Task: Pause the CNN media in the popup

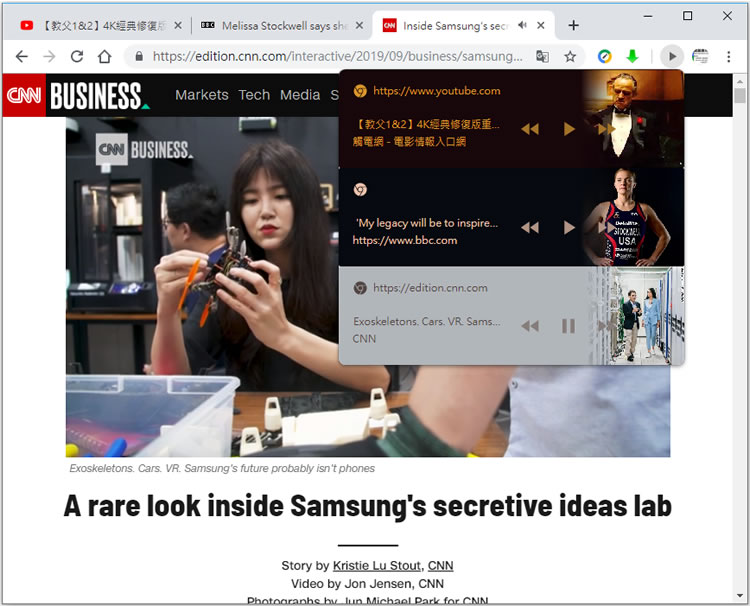Action: (568, 326)
